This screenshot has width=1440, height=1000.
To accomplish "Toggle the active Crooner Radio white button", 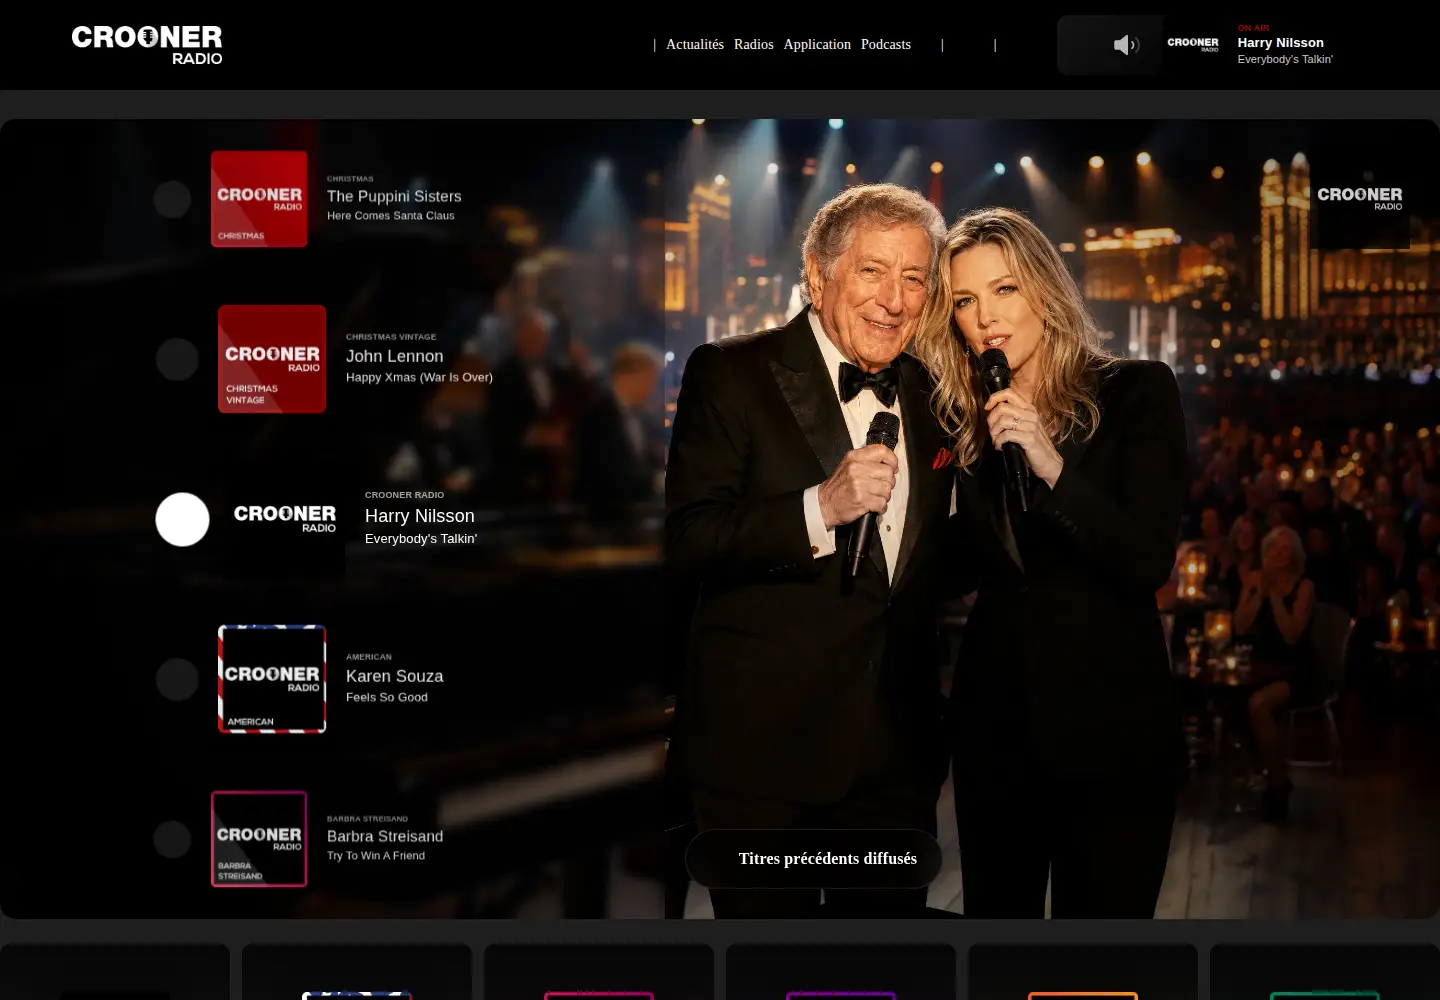I will point(182,519).
